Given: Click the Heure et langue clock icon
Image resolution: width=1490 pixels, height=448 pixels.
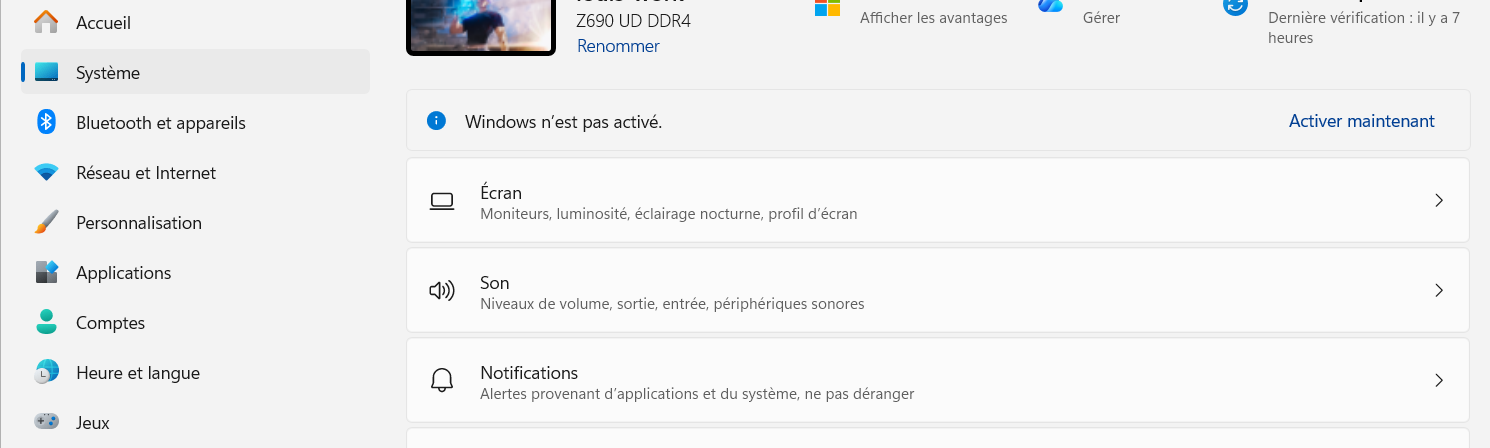Looking at the screenshot, I should click(x=46, y=372).
